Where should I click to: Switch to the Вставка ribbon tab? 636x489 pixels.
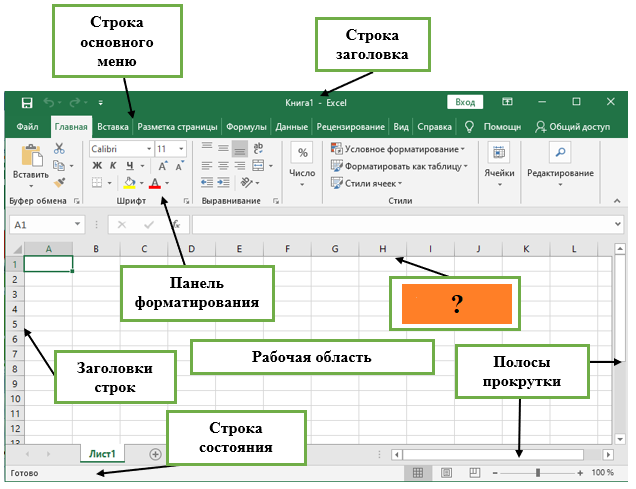113,127
